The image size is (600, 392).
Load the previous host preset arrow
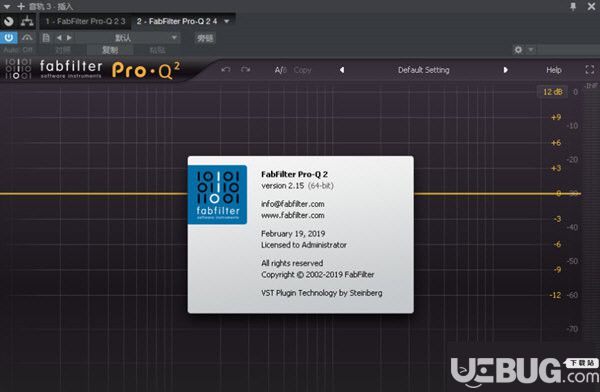(x=59, y=38)
